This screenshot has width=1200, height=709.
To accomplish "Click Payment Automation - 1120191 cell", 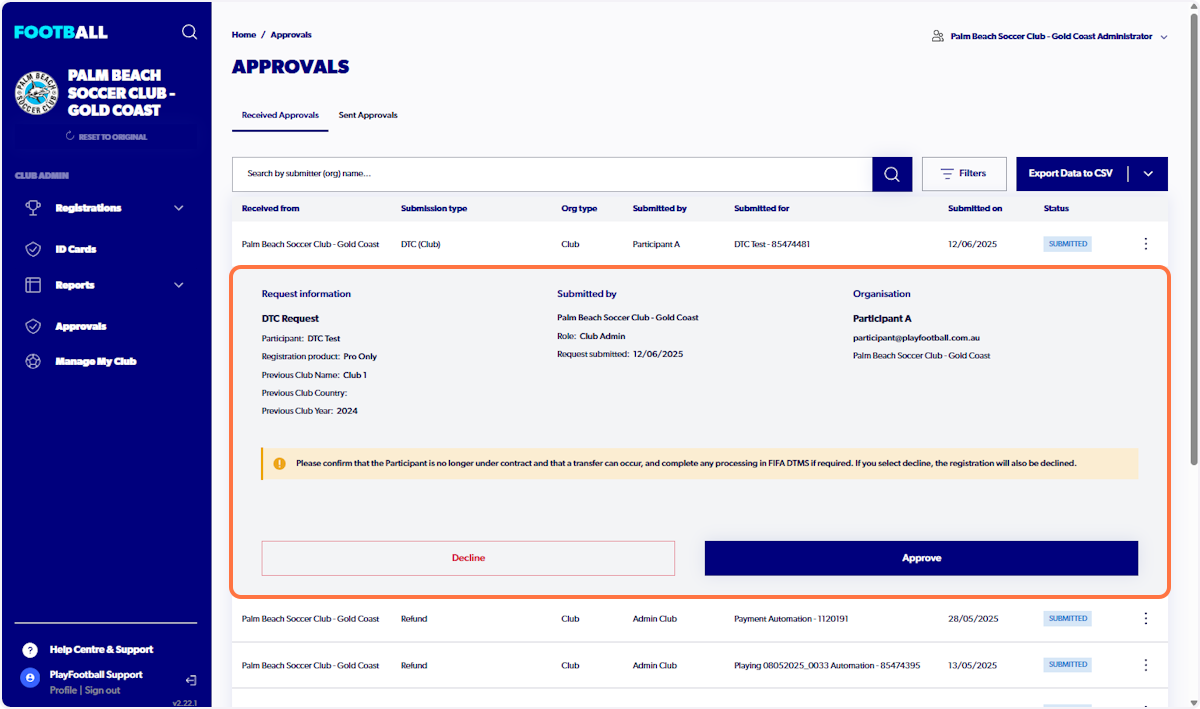I will pyautogui.click(x=791, y=619).
